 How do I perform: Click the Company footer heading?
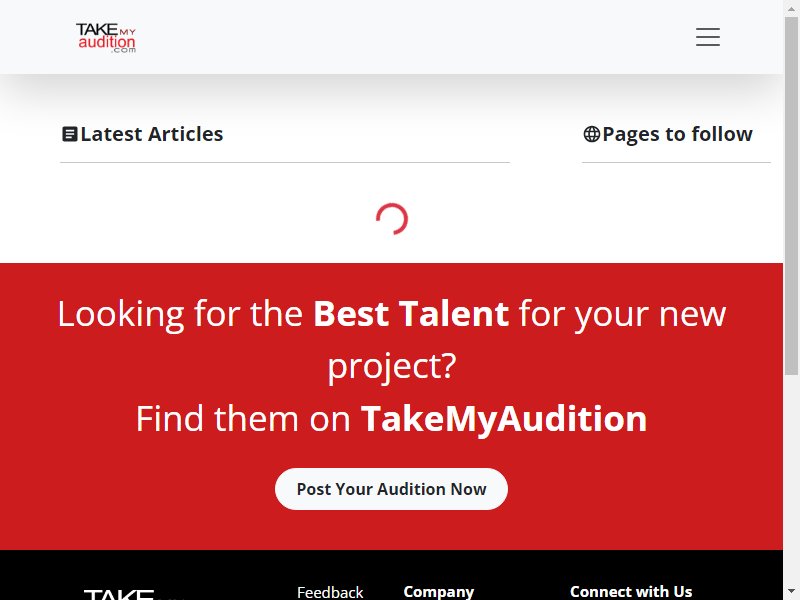(439, 592)
